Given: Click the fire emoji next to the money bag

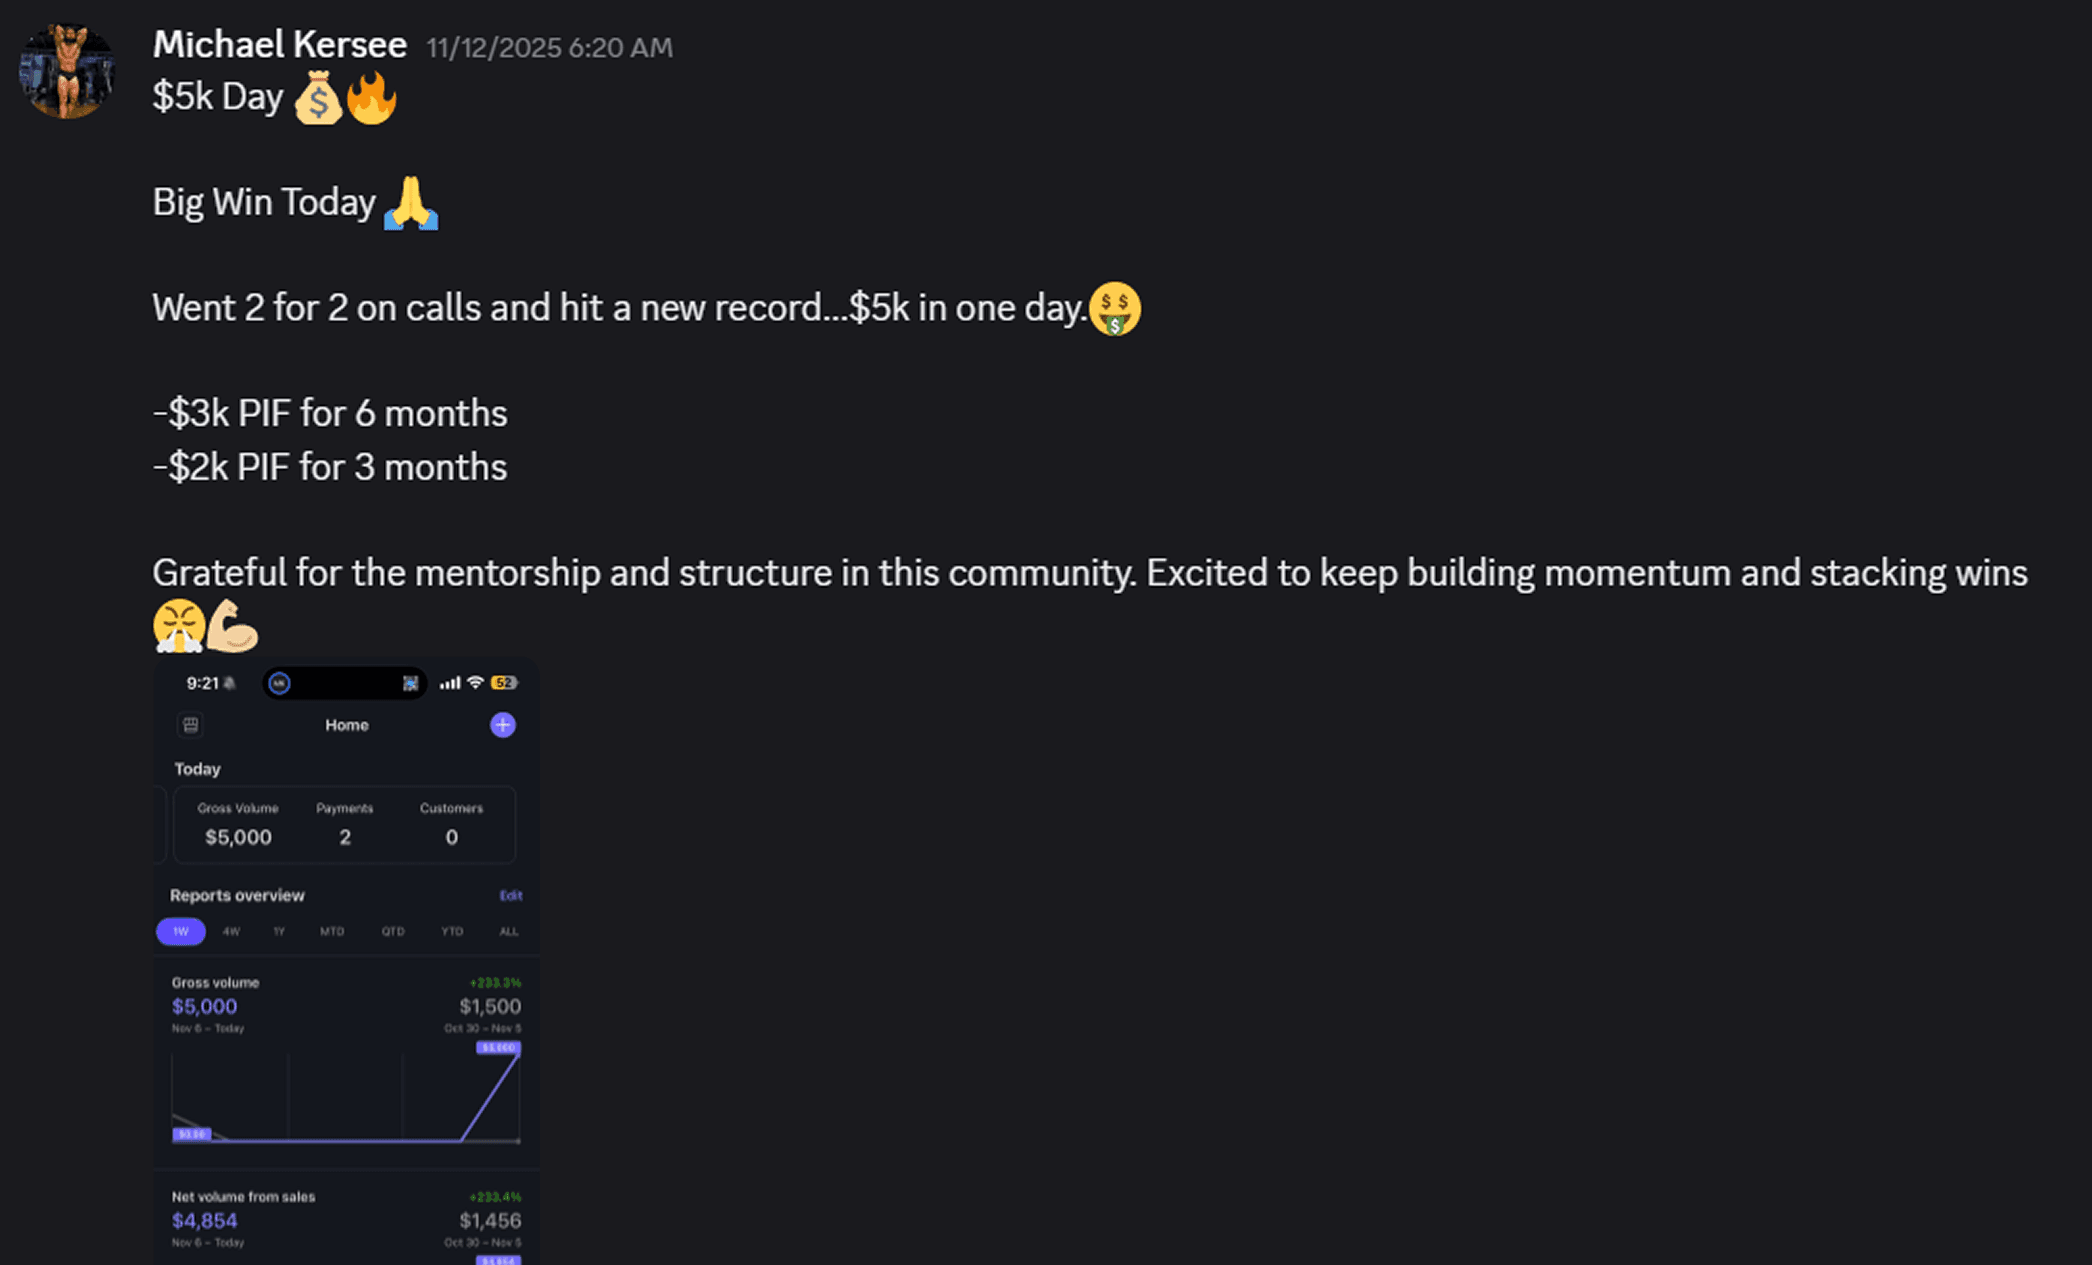Looking at the screenshot, I should pyautogui.click(x=371, y=97).
